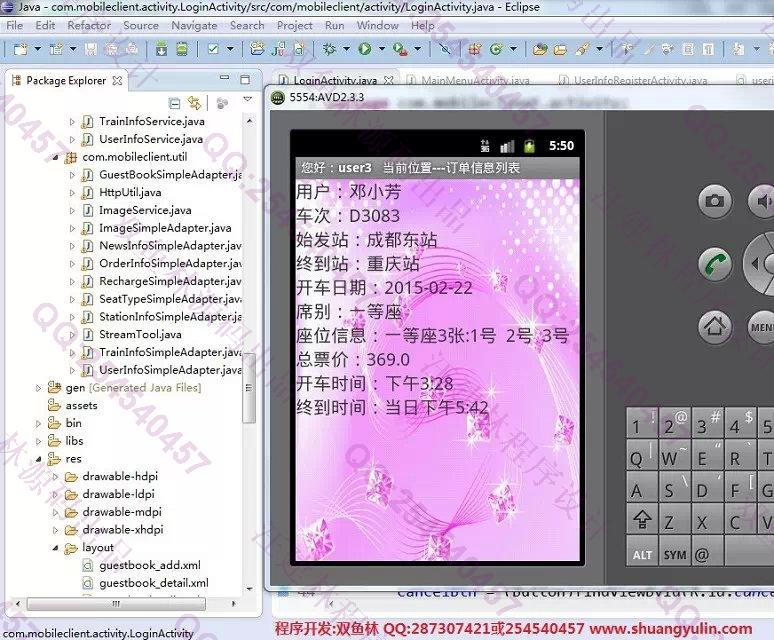Select StreamTool.java in the tree

tap(140, 335)
